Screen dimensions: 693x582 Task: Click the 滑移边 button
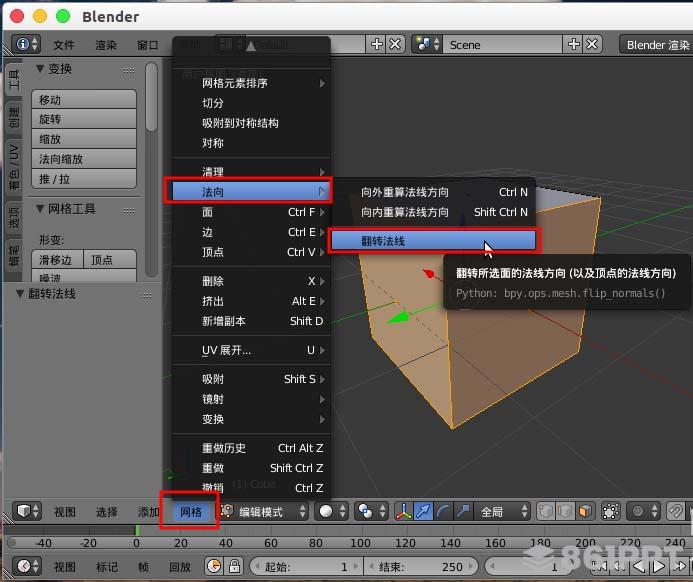coord(57,259)
